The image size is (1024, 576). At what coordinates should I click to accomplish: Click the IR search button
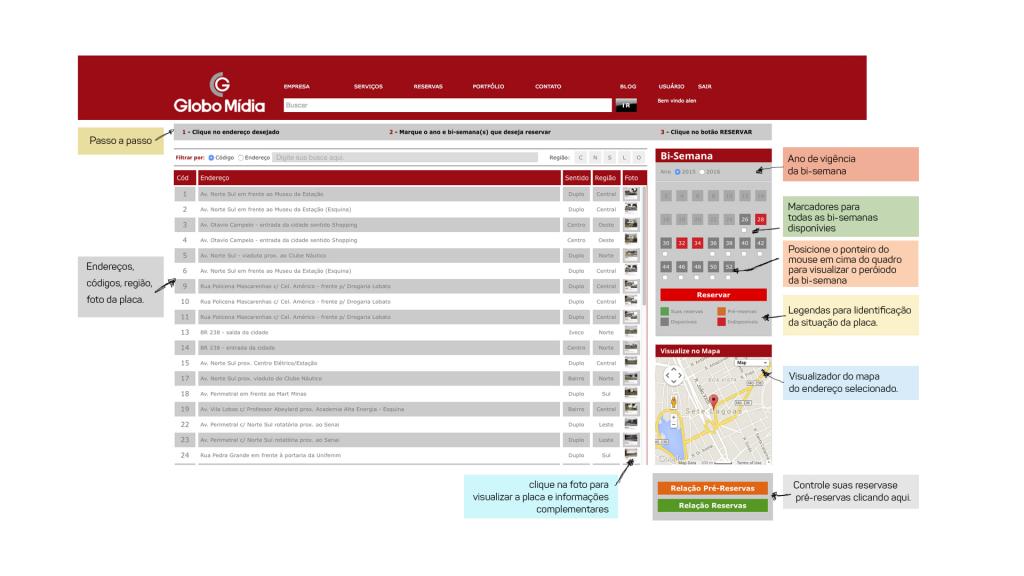click(x=626, y=105)
